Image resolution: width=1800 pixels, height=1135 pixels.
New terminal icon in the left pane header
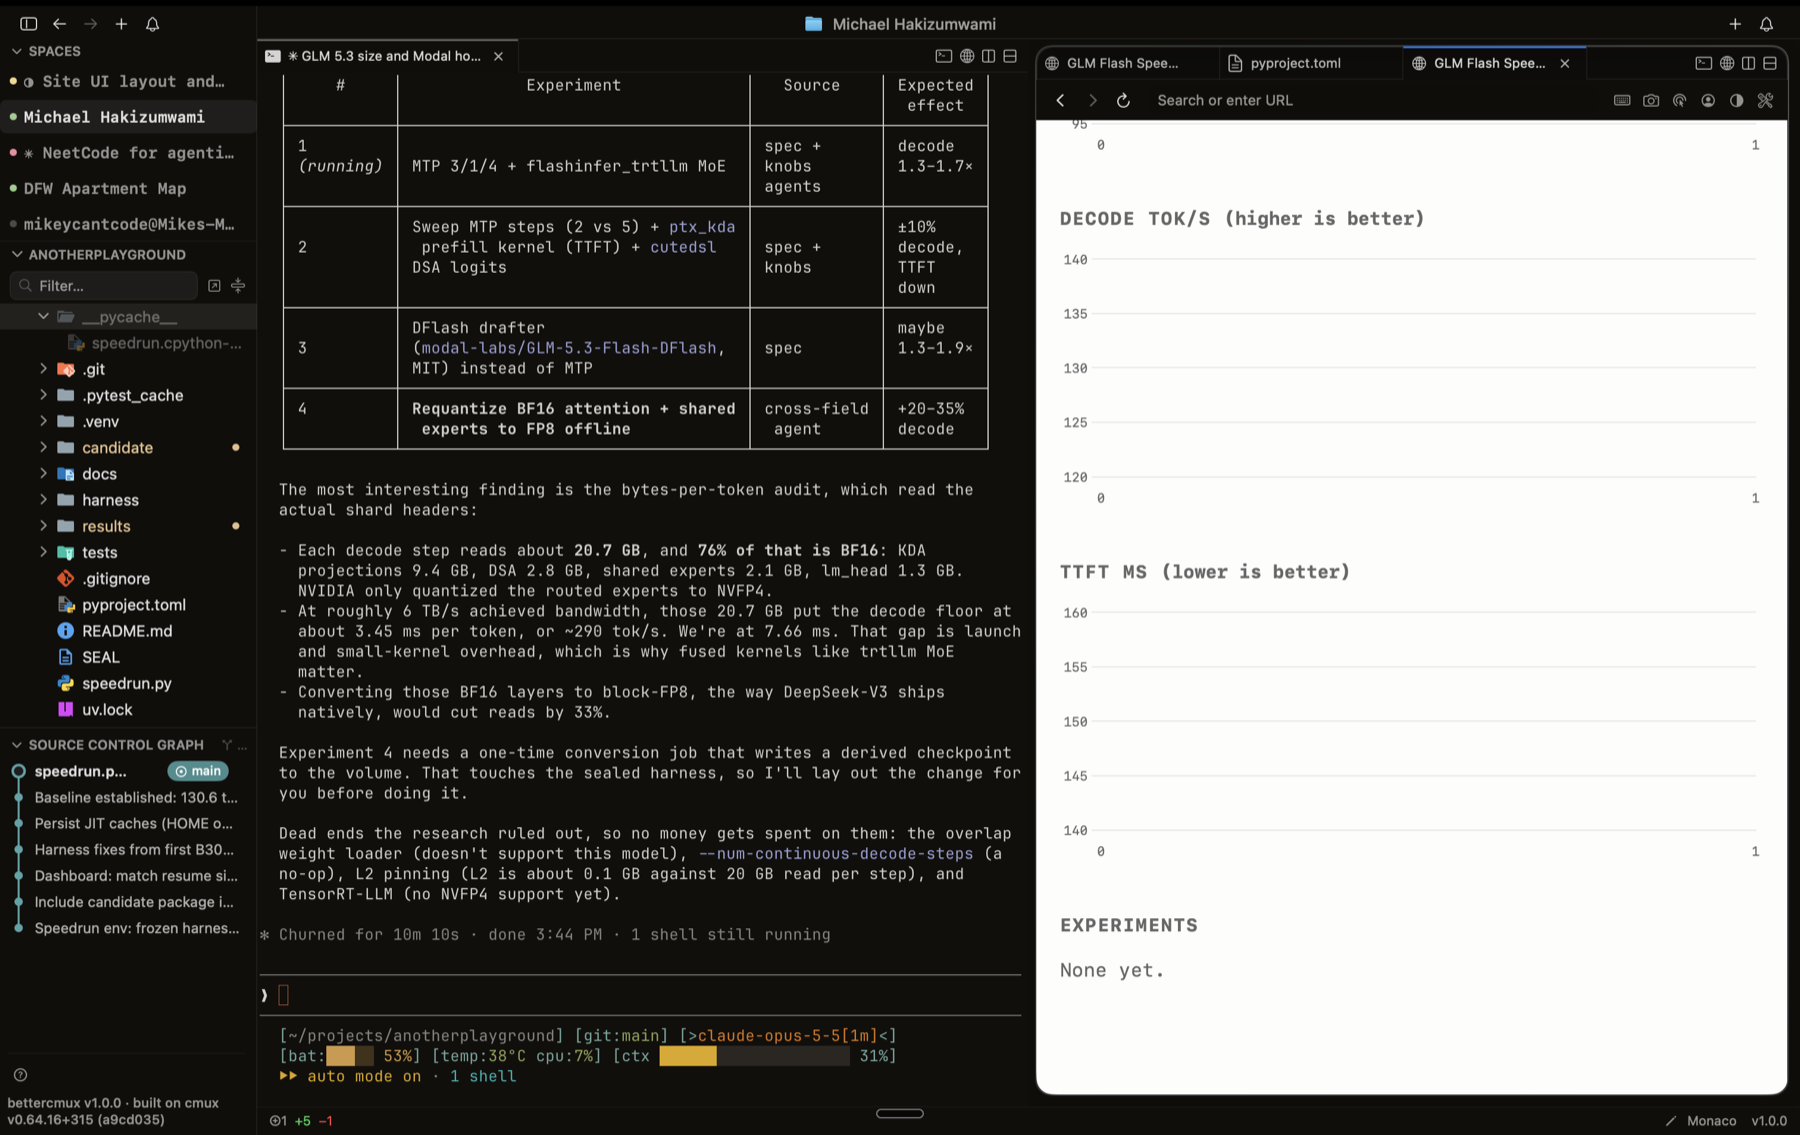(x=943, y=56)
